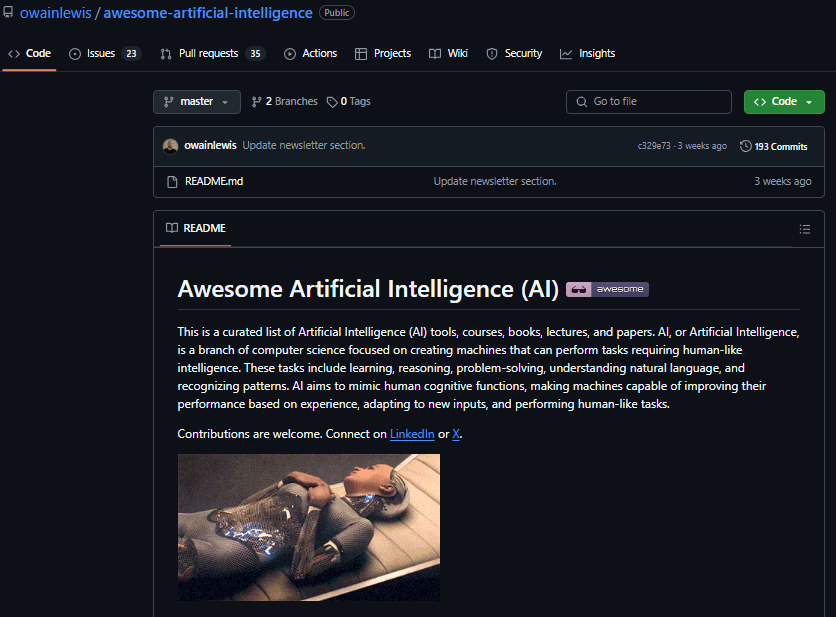Click the magnifier icon in Go to file
This screenshot has width=836, height=617.
click(582, 102)
